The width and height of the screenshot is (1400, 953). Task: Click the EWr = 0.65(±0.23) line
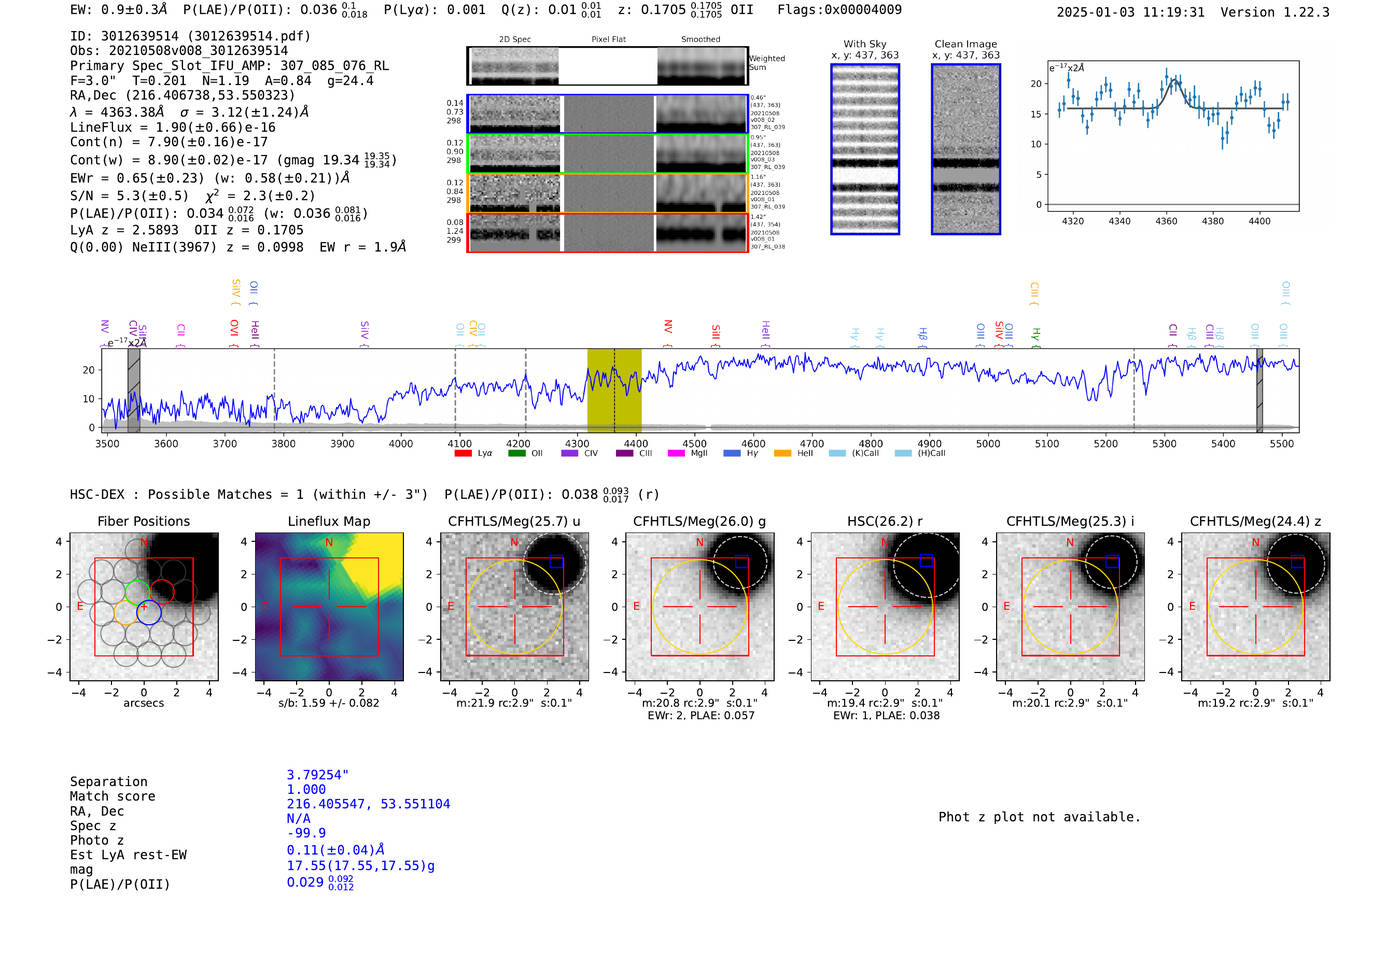[210, 178]
